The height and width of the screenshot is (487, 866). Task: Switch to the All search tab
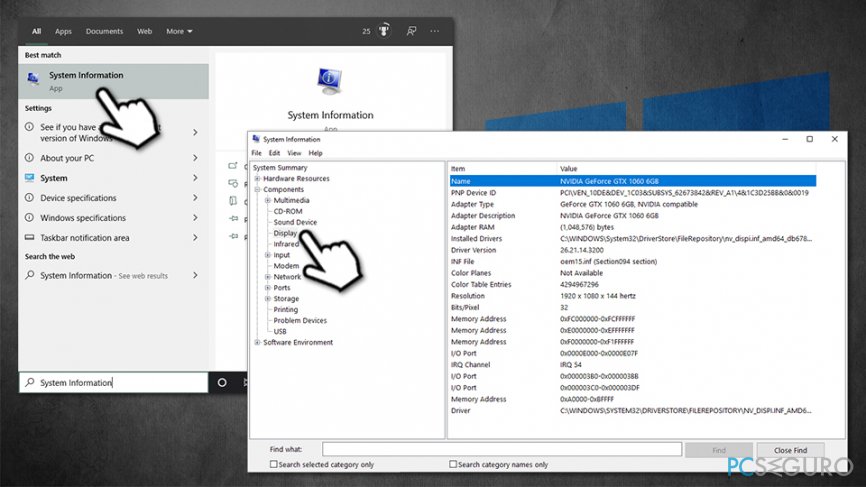click(x=36, y=31)
